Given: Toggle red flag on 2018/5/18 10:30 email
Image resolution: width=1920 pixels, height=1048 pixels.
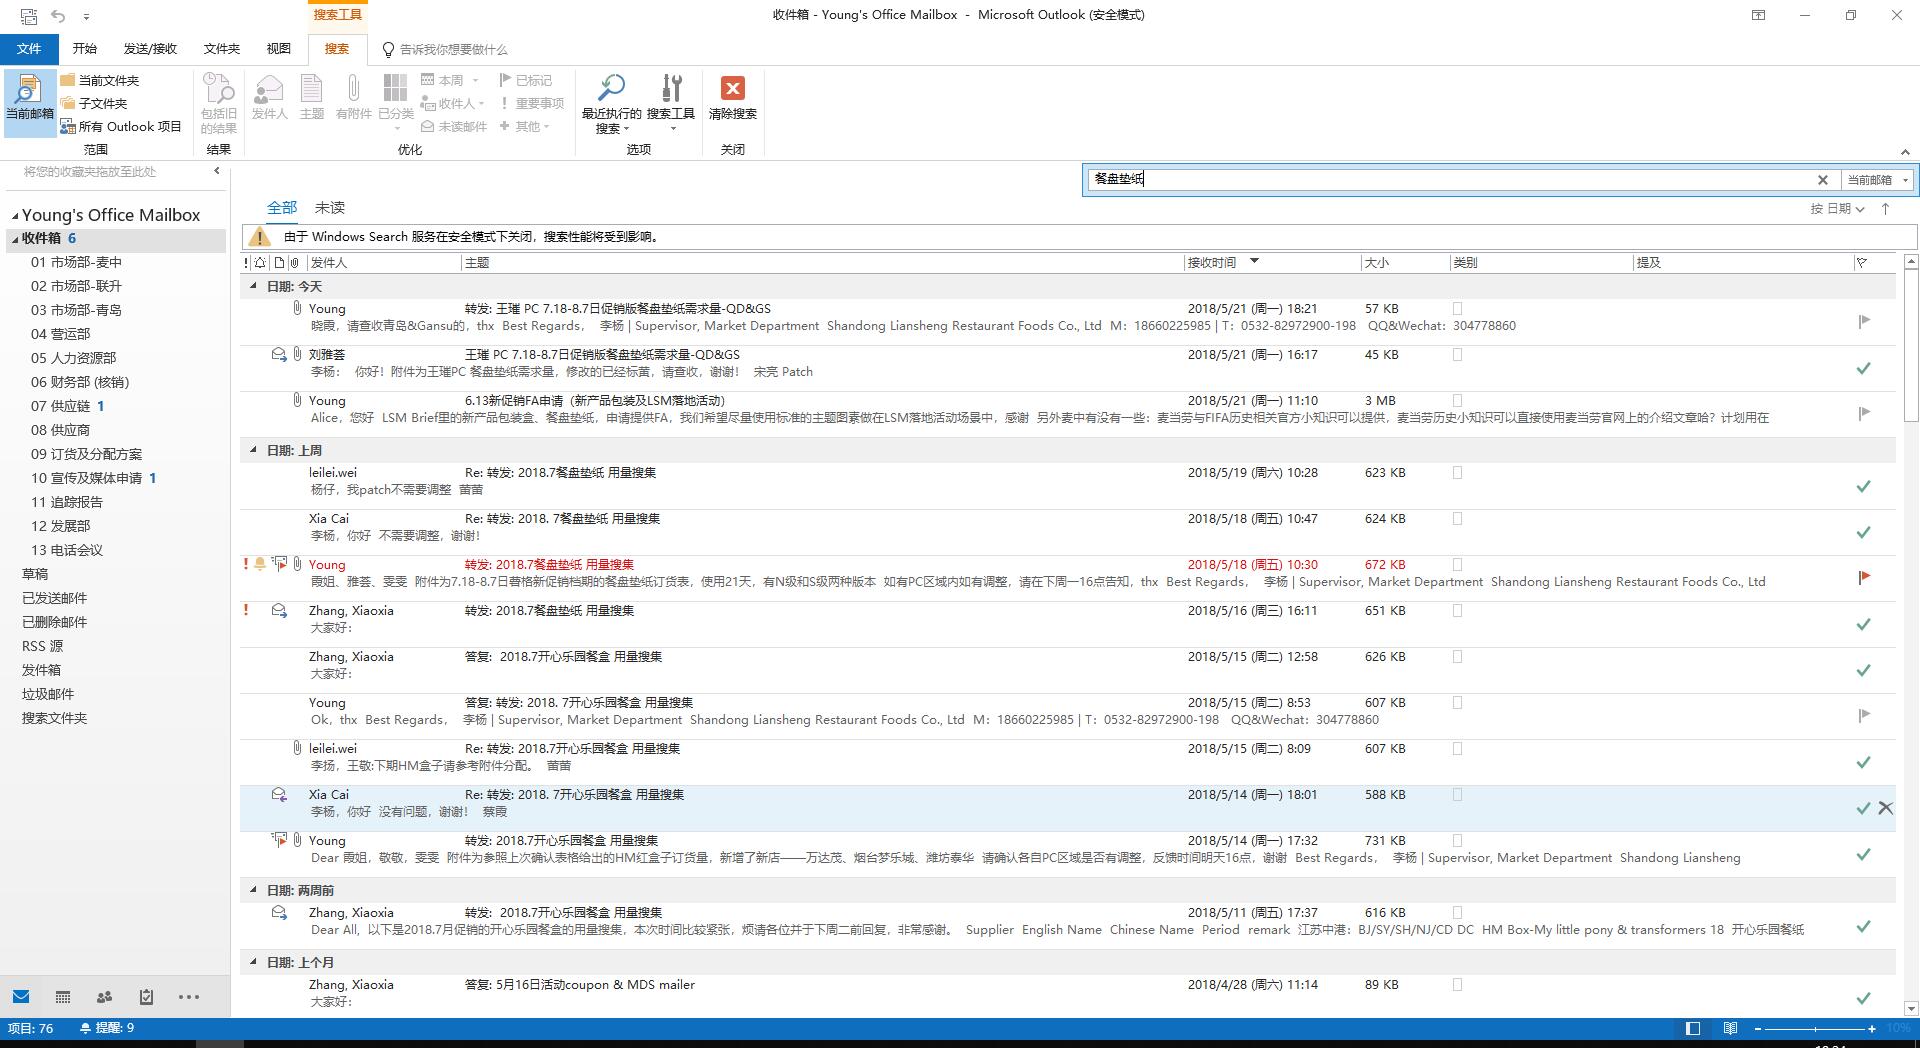Looking at the screenshot, I should pos(1864,577).
